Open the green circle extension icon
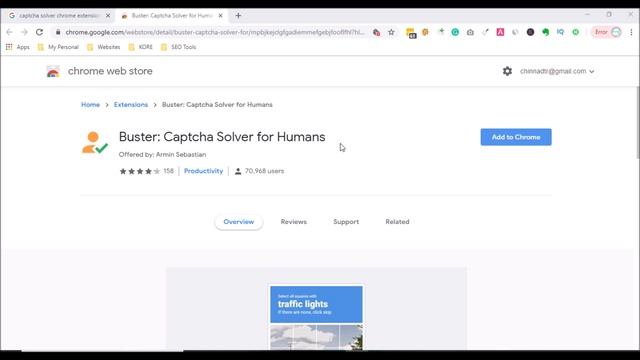This screenshot has height=360, width=640. 575,32
